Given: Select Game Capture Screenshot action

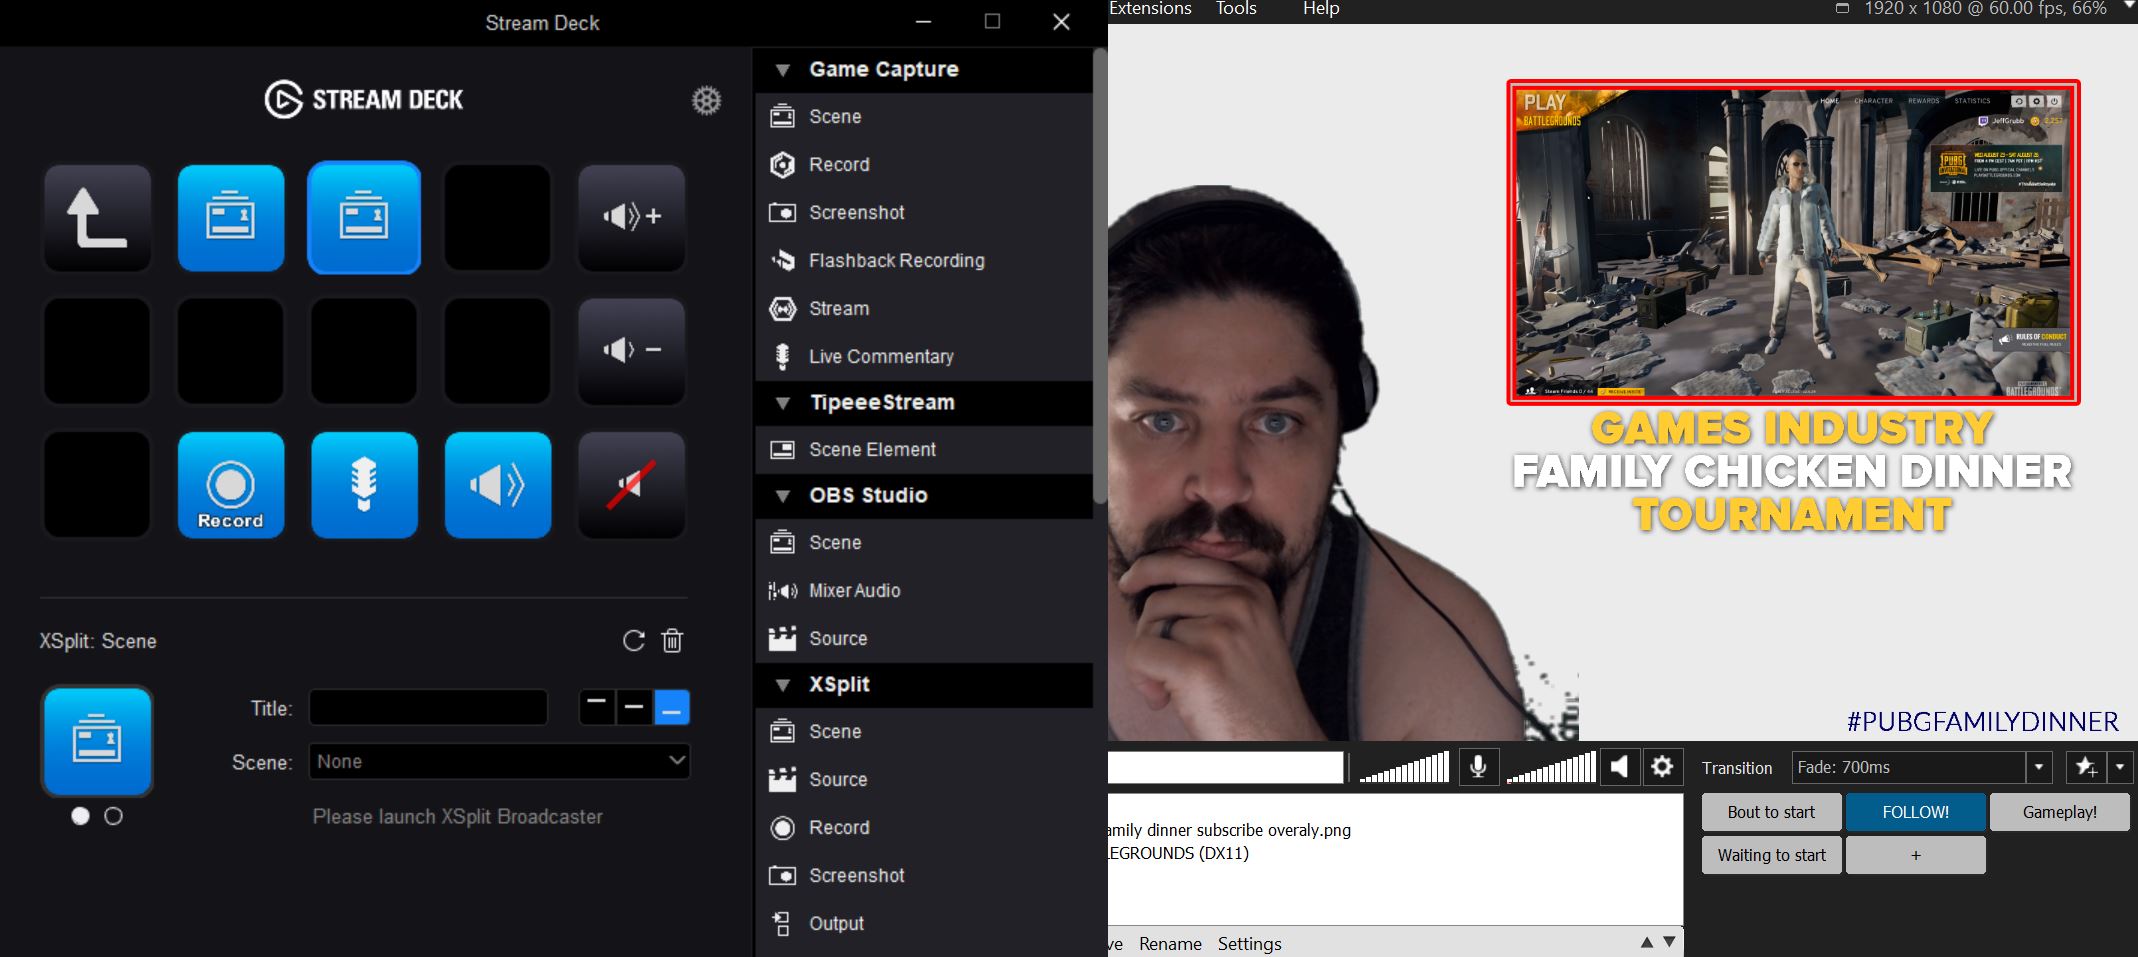Looking at the screenshot, I should (923, 213).
